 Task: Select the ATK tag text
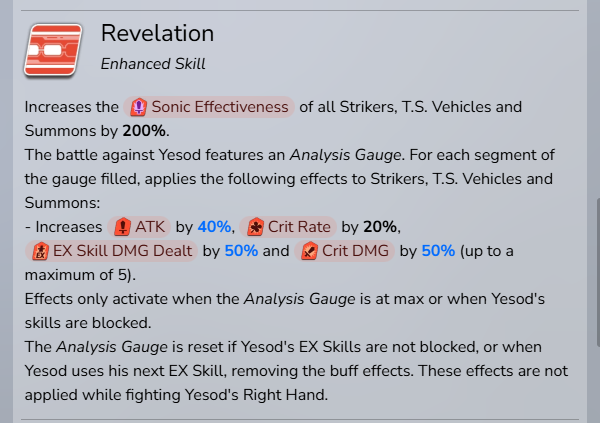point(150,226)
